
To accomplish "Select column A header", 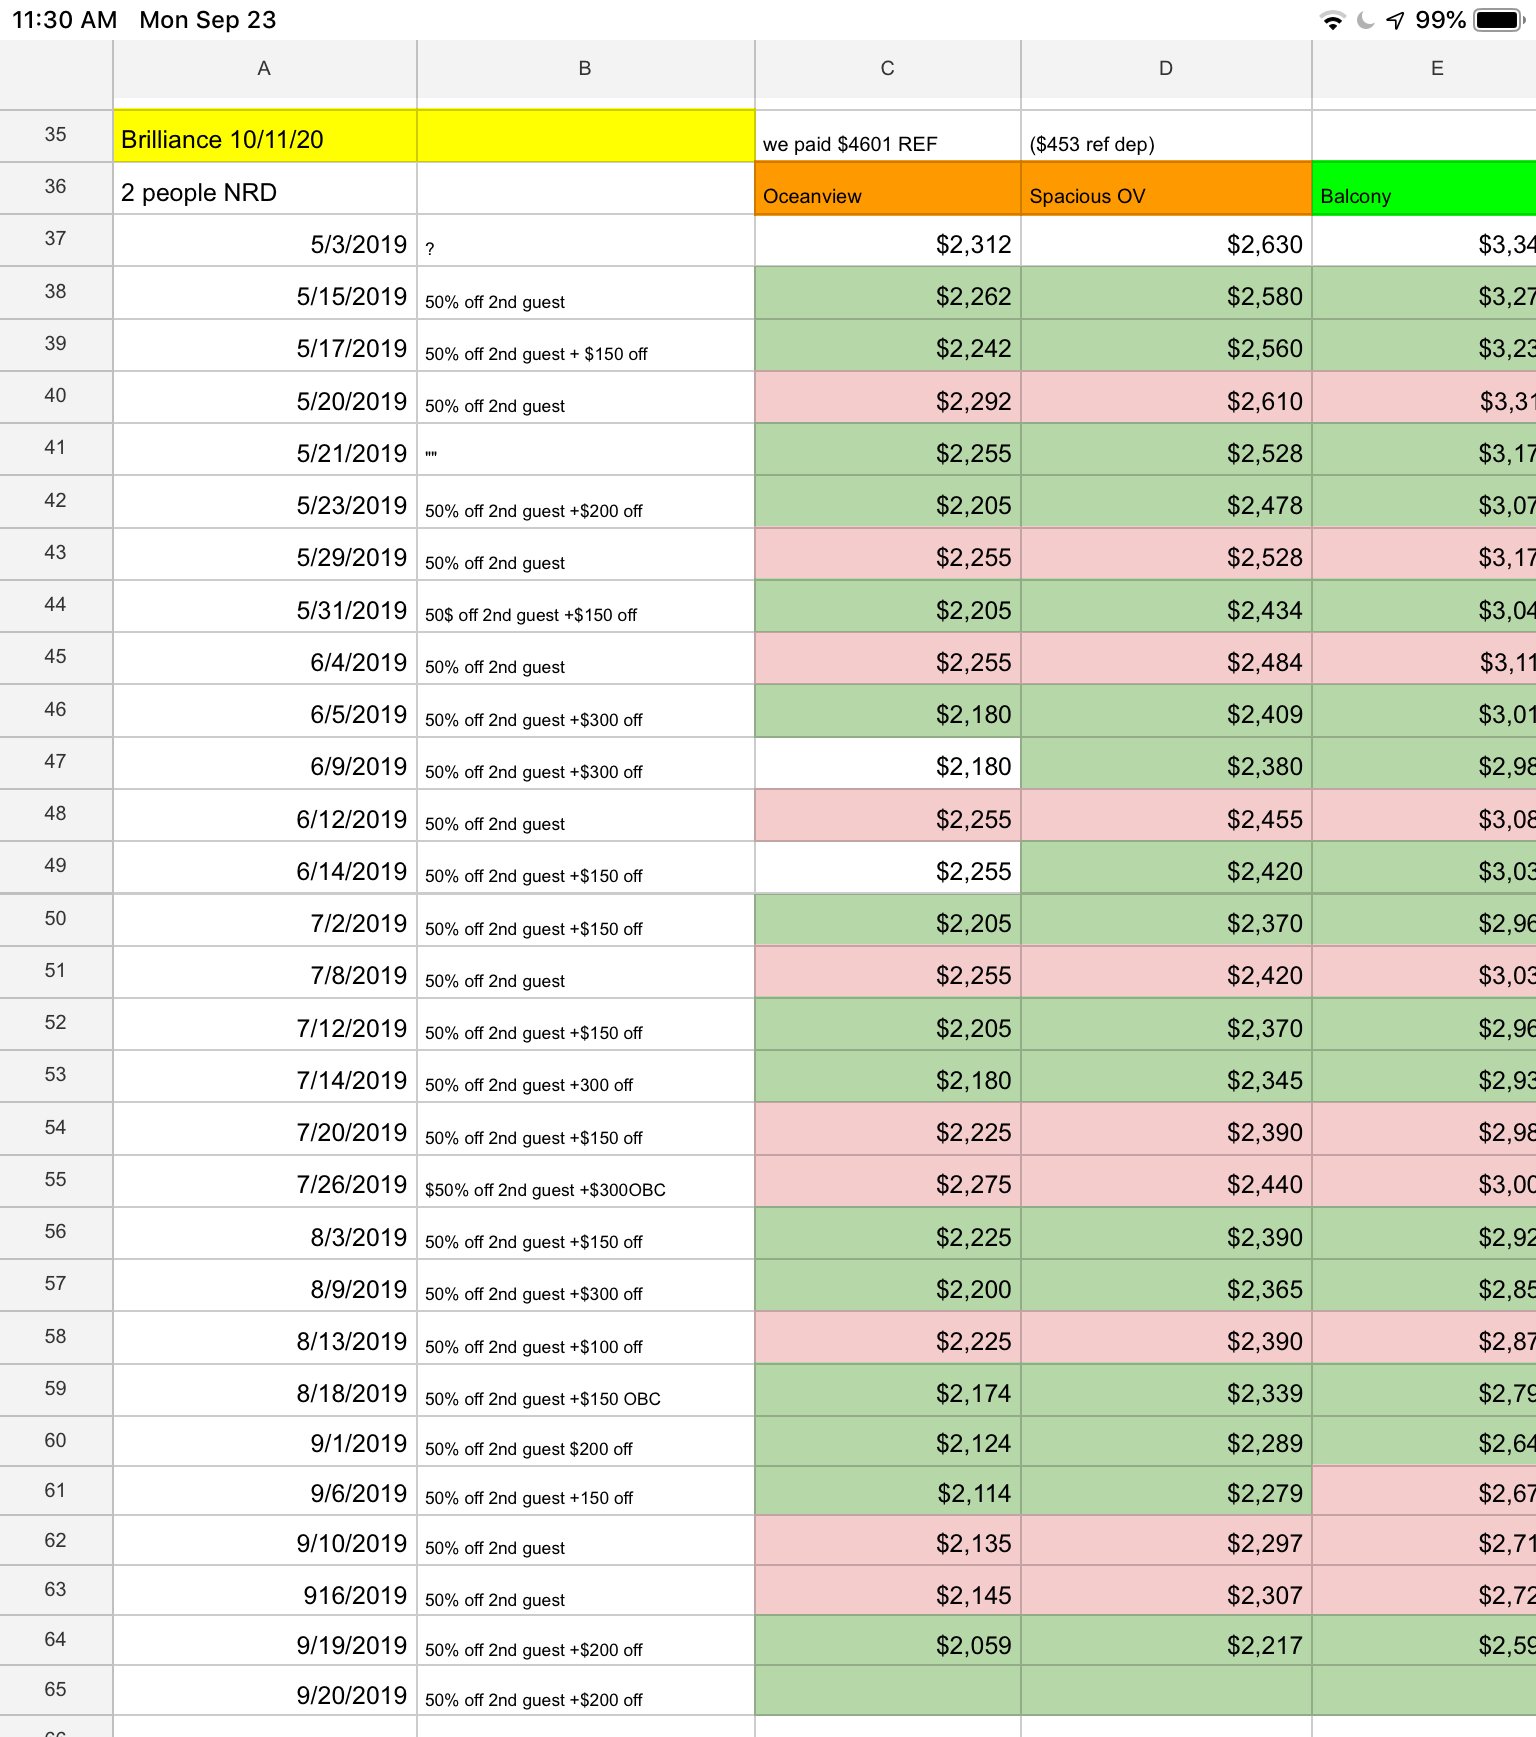I will [264, 69].
